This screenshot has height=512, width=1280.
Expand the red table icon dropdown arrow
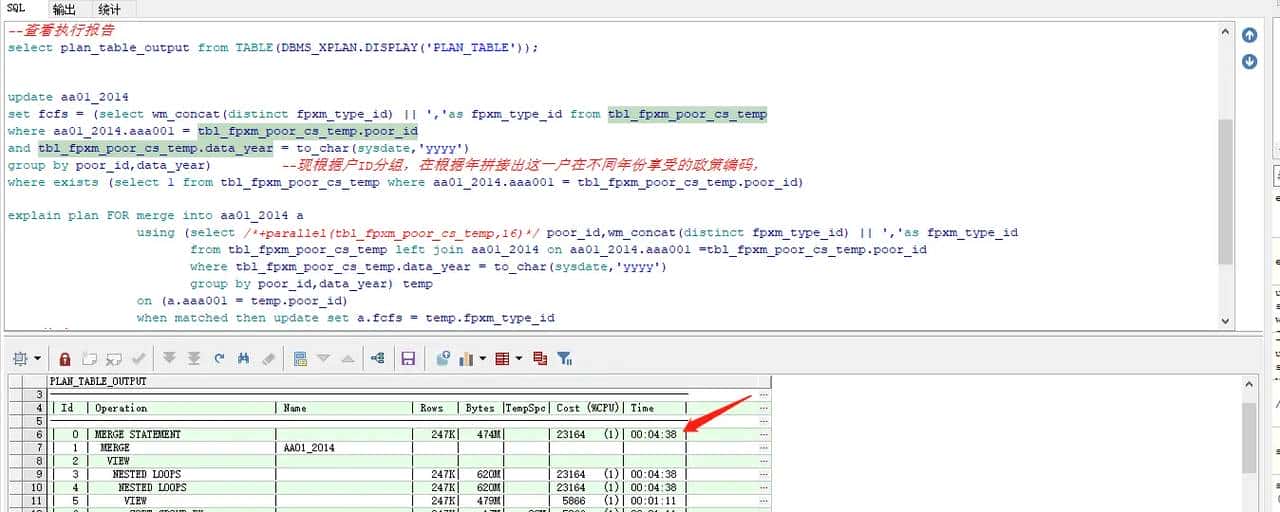click(x=519, y=358)
